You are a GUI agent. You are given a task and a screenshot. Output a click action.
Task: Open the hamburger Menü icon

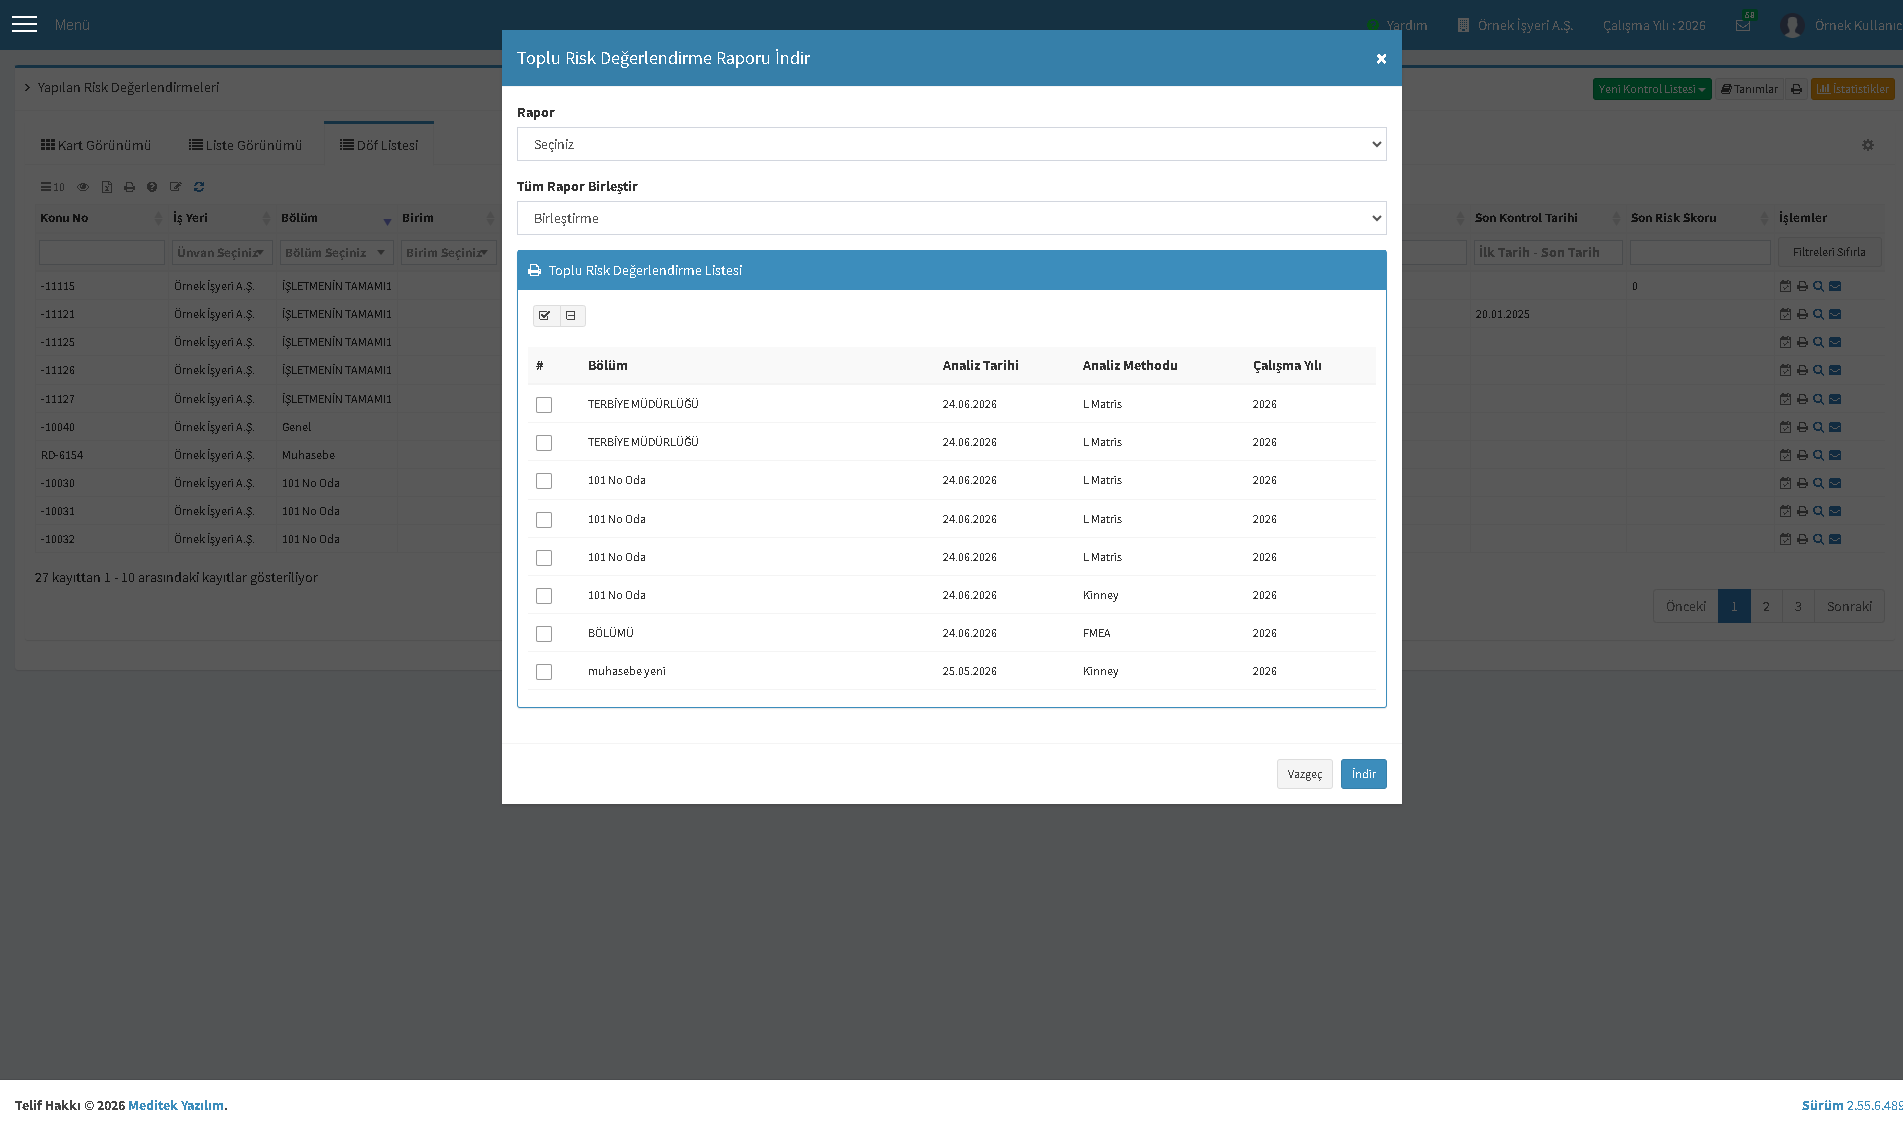click(x=24, y=25)
